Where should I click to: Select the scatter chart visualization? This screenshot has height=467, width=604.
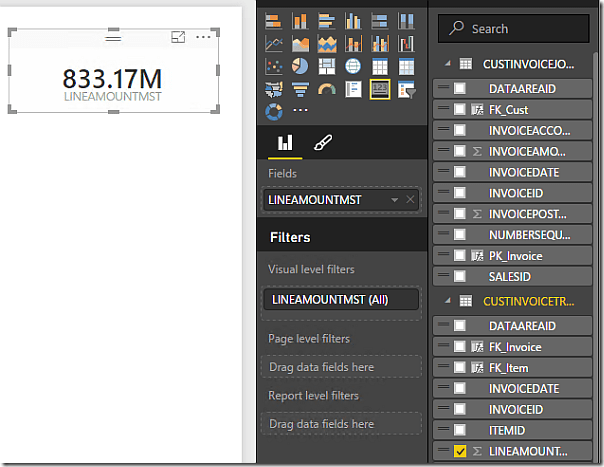[275, 66]
